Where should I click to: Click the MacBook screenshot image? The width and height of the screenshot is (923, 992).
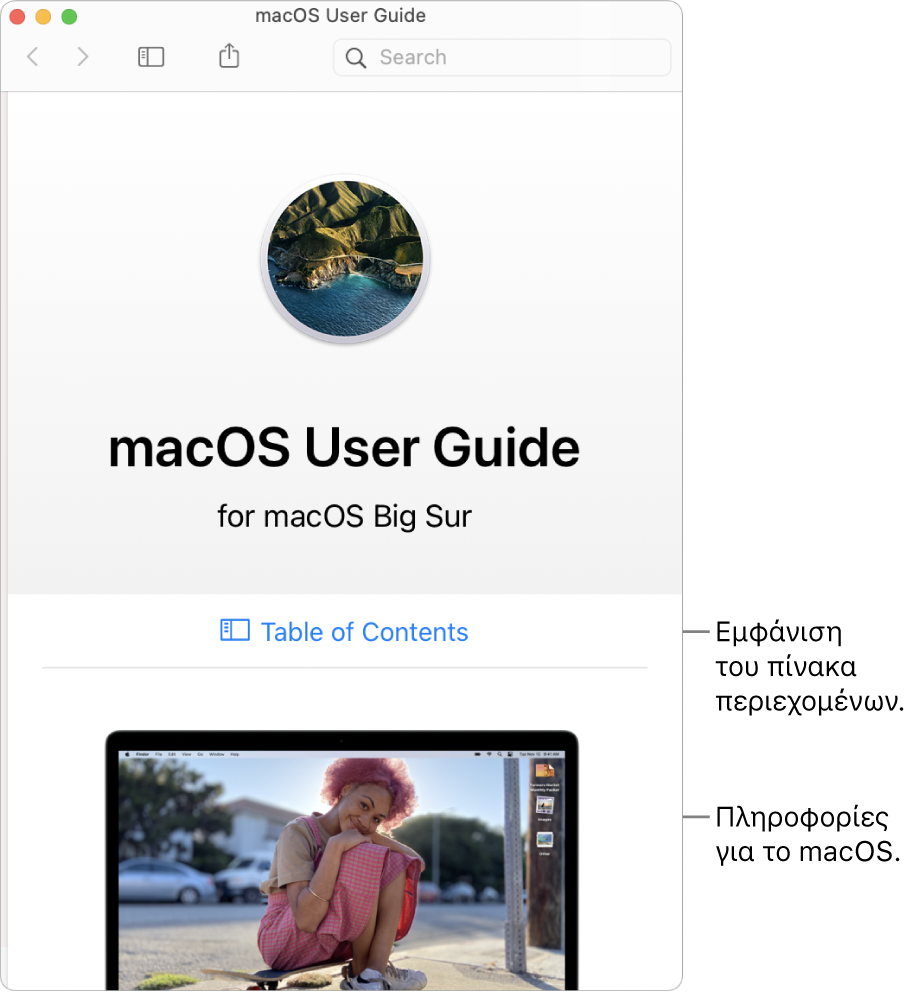(x=342, y=860)
